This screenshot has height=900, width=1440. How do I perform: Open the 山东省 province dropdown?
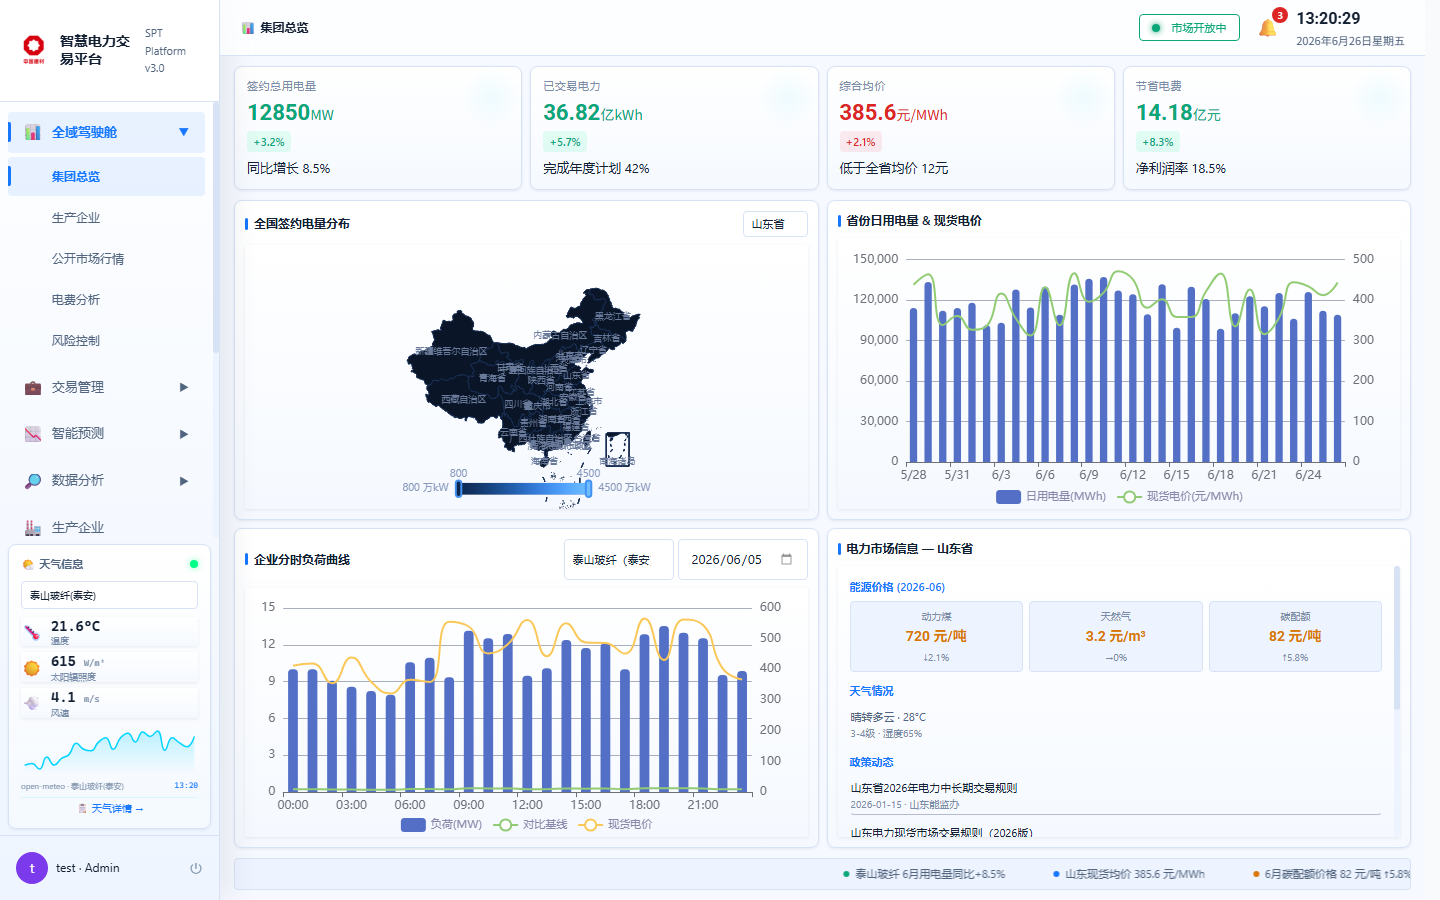[775, 224]
